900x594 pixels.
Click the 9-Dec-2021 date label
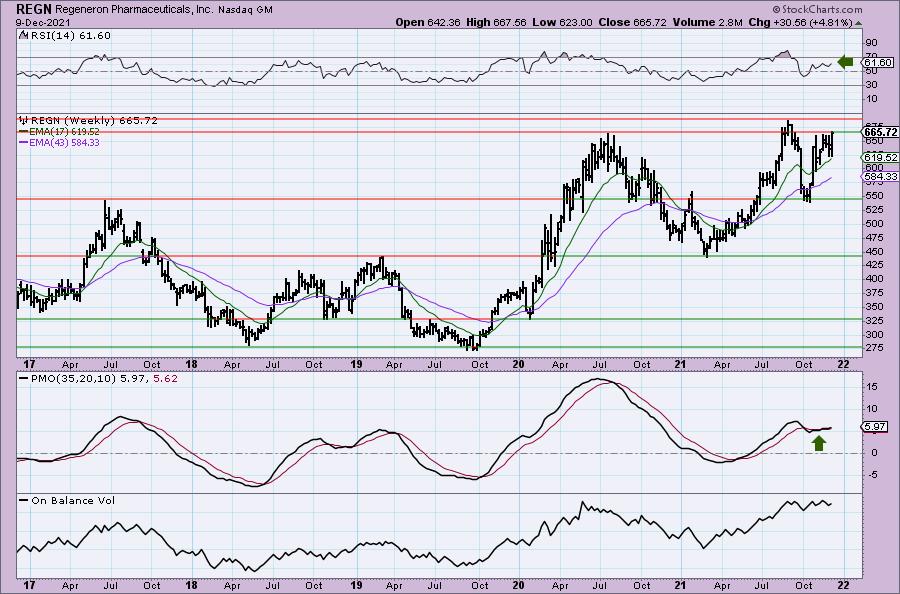(x=44, y=23)
